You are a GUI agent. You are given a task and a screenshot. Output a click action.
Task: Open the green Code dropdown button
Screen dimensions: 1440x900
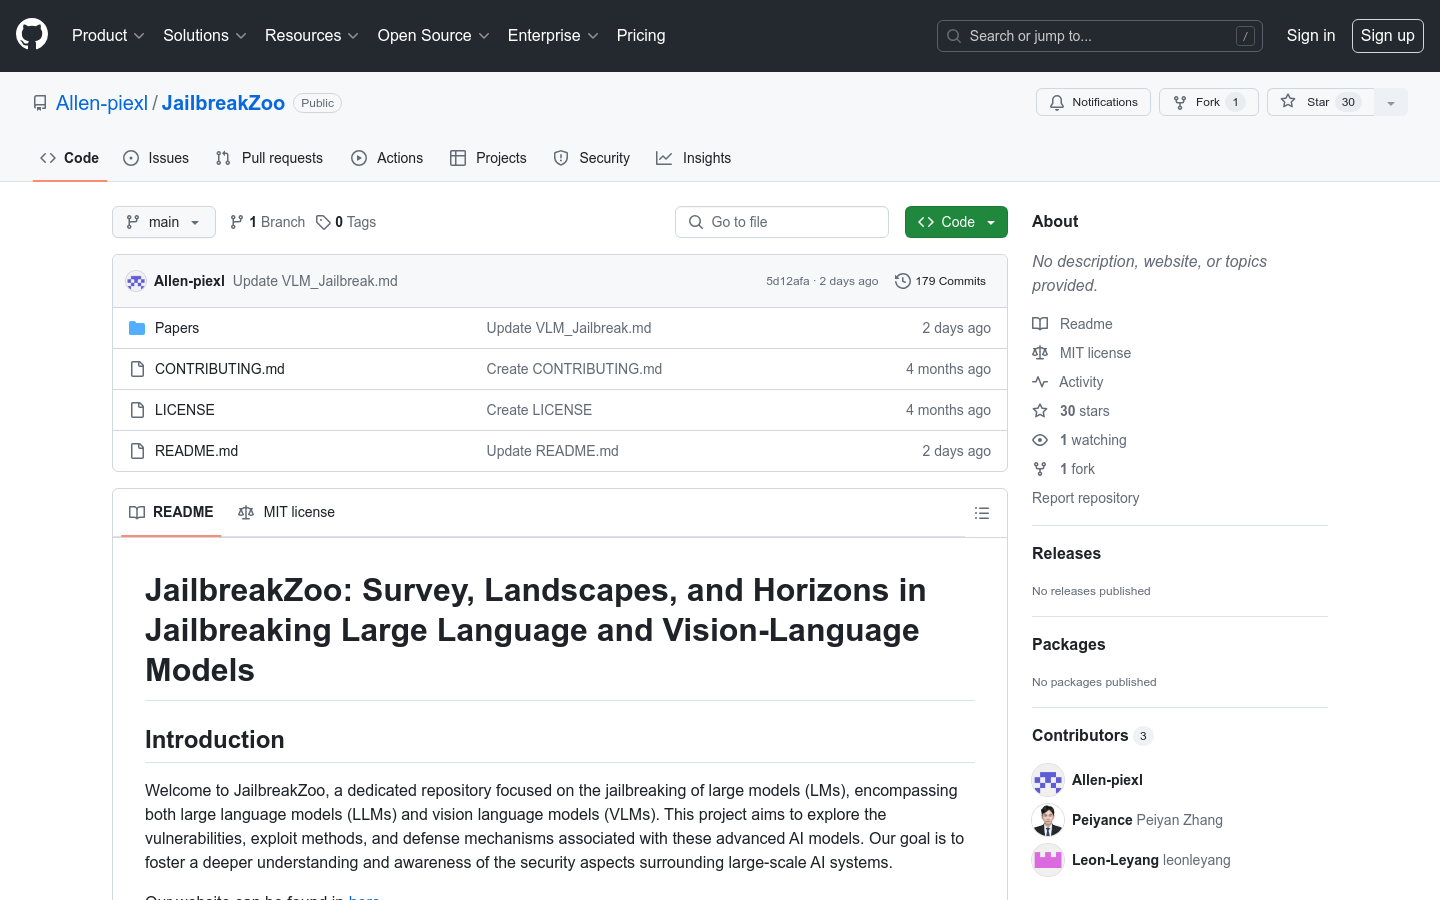(x=956, y=222)
